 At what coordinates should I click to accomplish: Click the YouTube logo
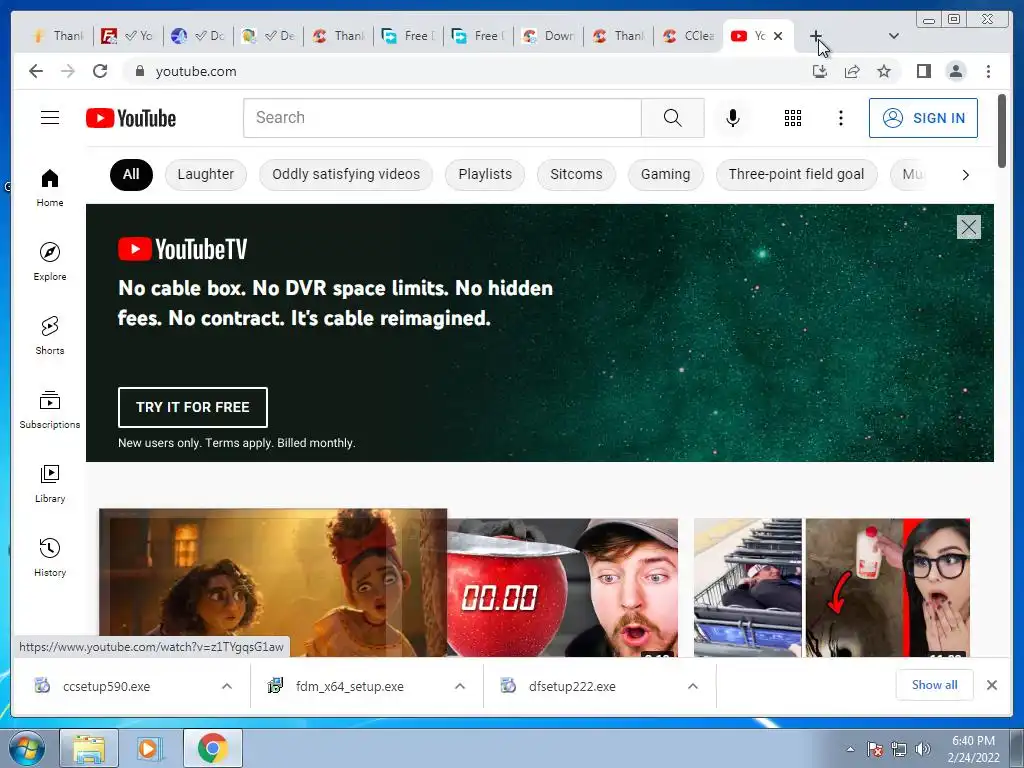click(x=131, y=118)
